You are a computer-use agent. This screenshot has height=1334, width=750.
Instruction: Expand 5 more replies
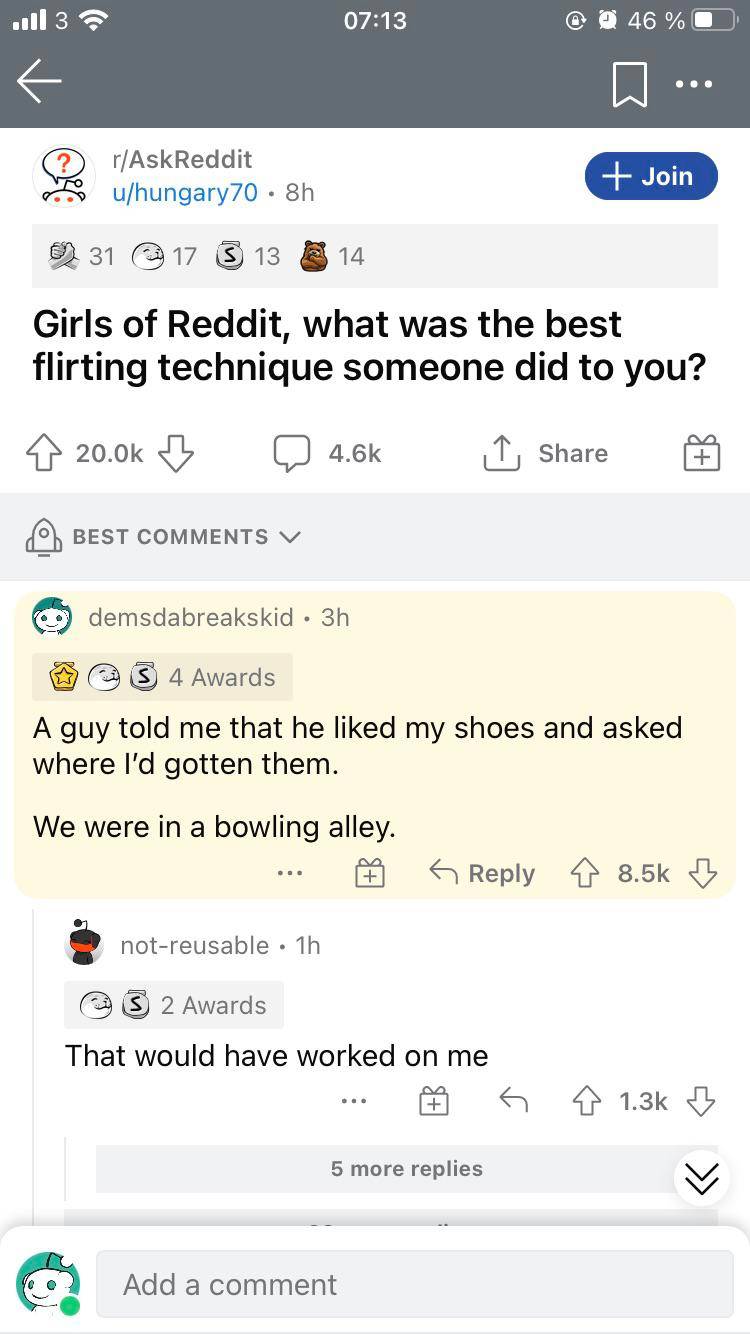click(x=406, y=1168)
